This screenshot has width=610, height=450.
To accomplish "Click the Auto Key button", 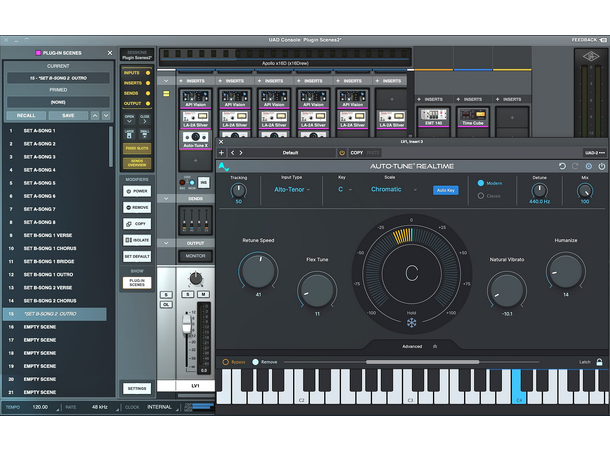I will [445, 190].
